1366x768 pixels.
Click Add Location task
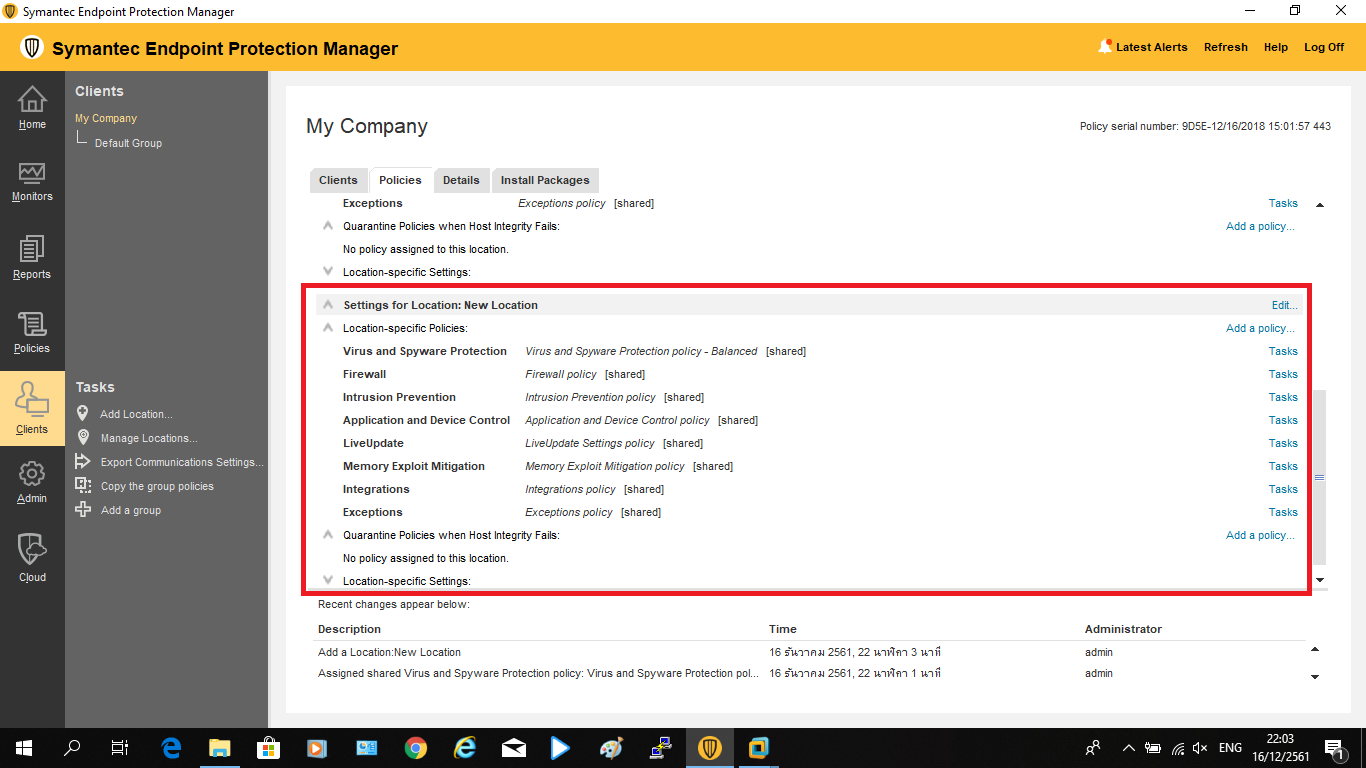point(136,414)
